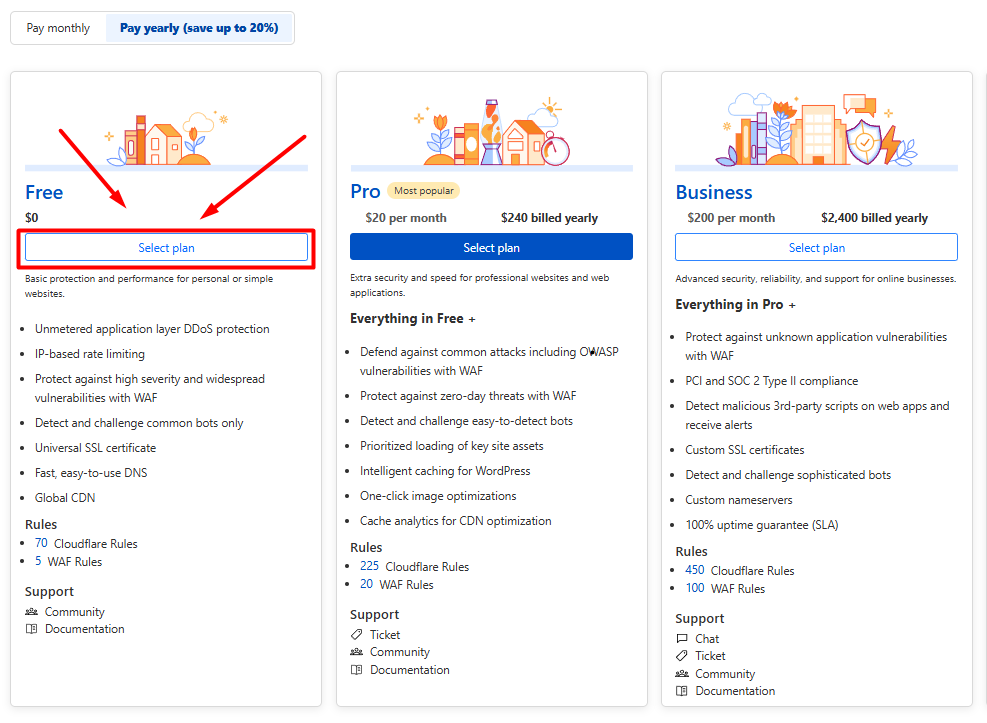
Task: Open the 5 WAF Rules link
Action: tap(38, 561)
